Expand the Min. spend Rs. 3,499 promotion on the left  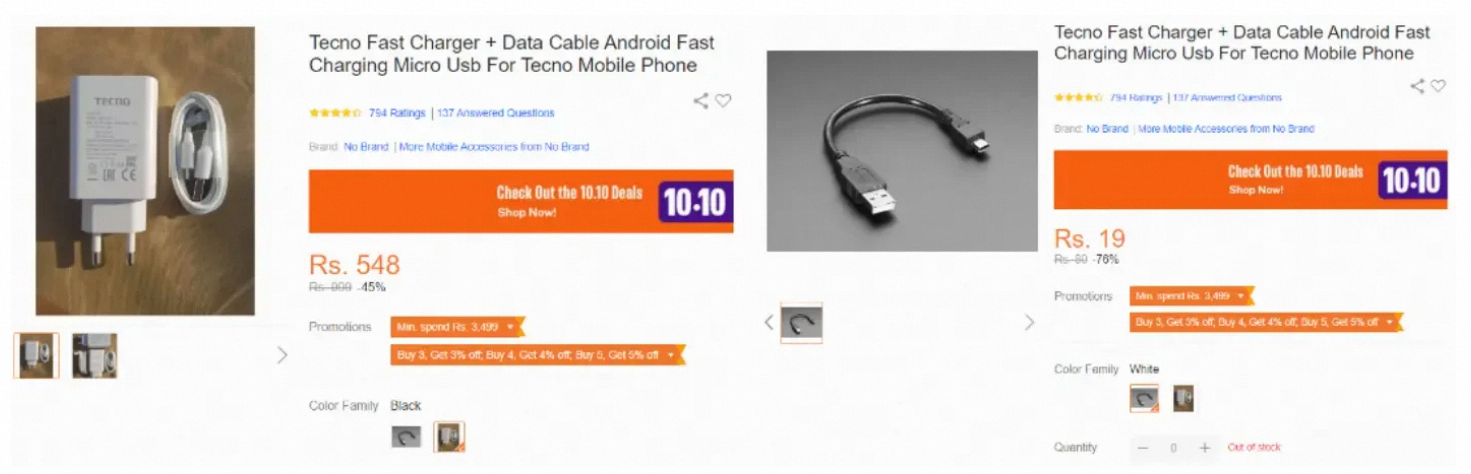(x=457, y=327)
